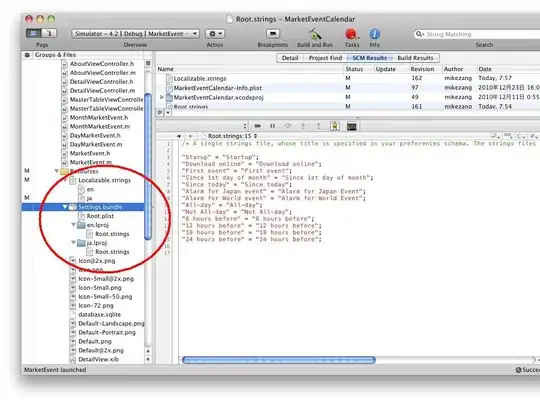Screen dimensions: 540x404
Task: Click the Step Into debugger icon
Action: pyautogui.click(x=303, y=126)
